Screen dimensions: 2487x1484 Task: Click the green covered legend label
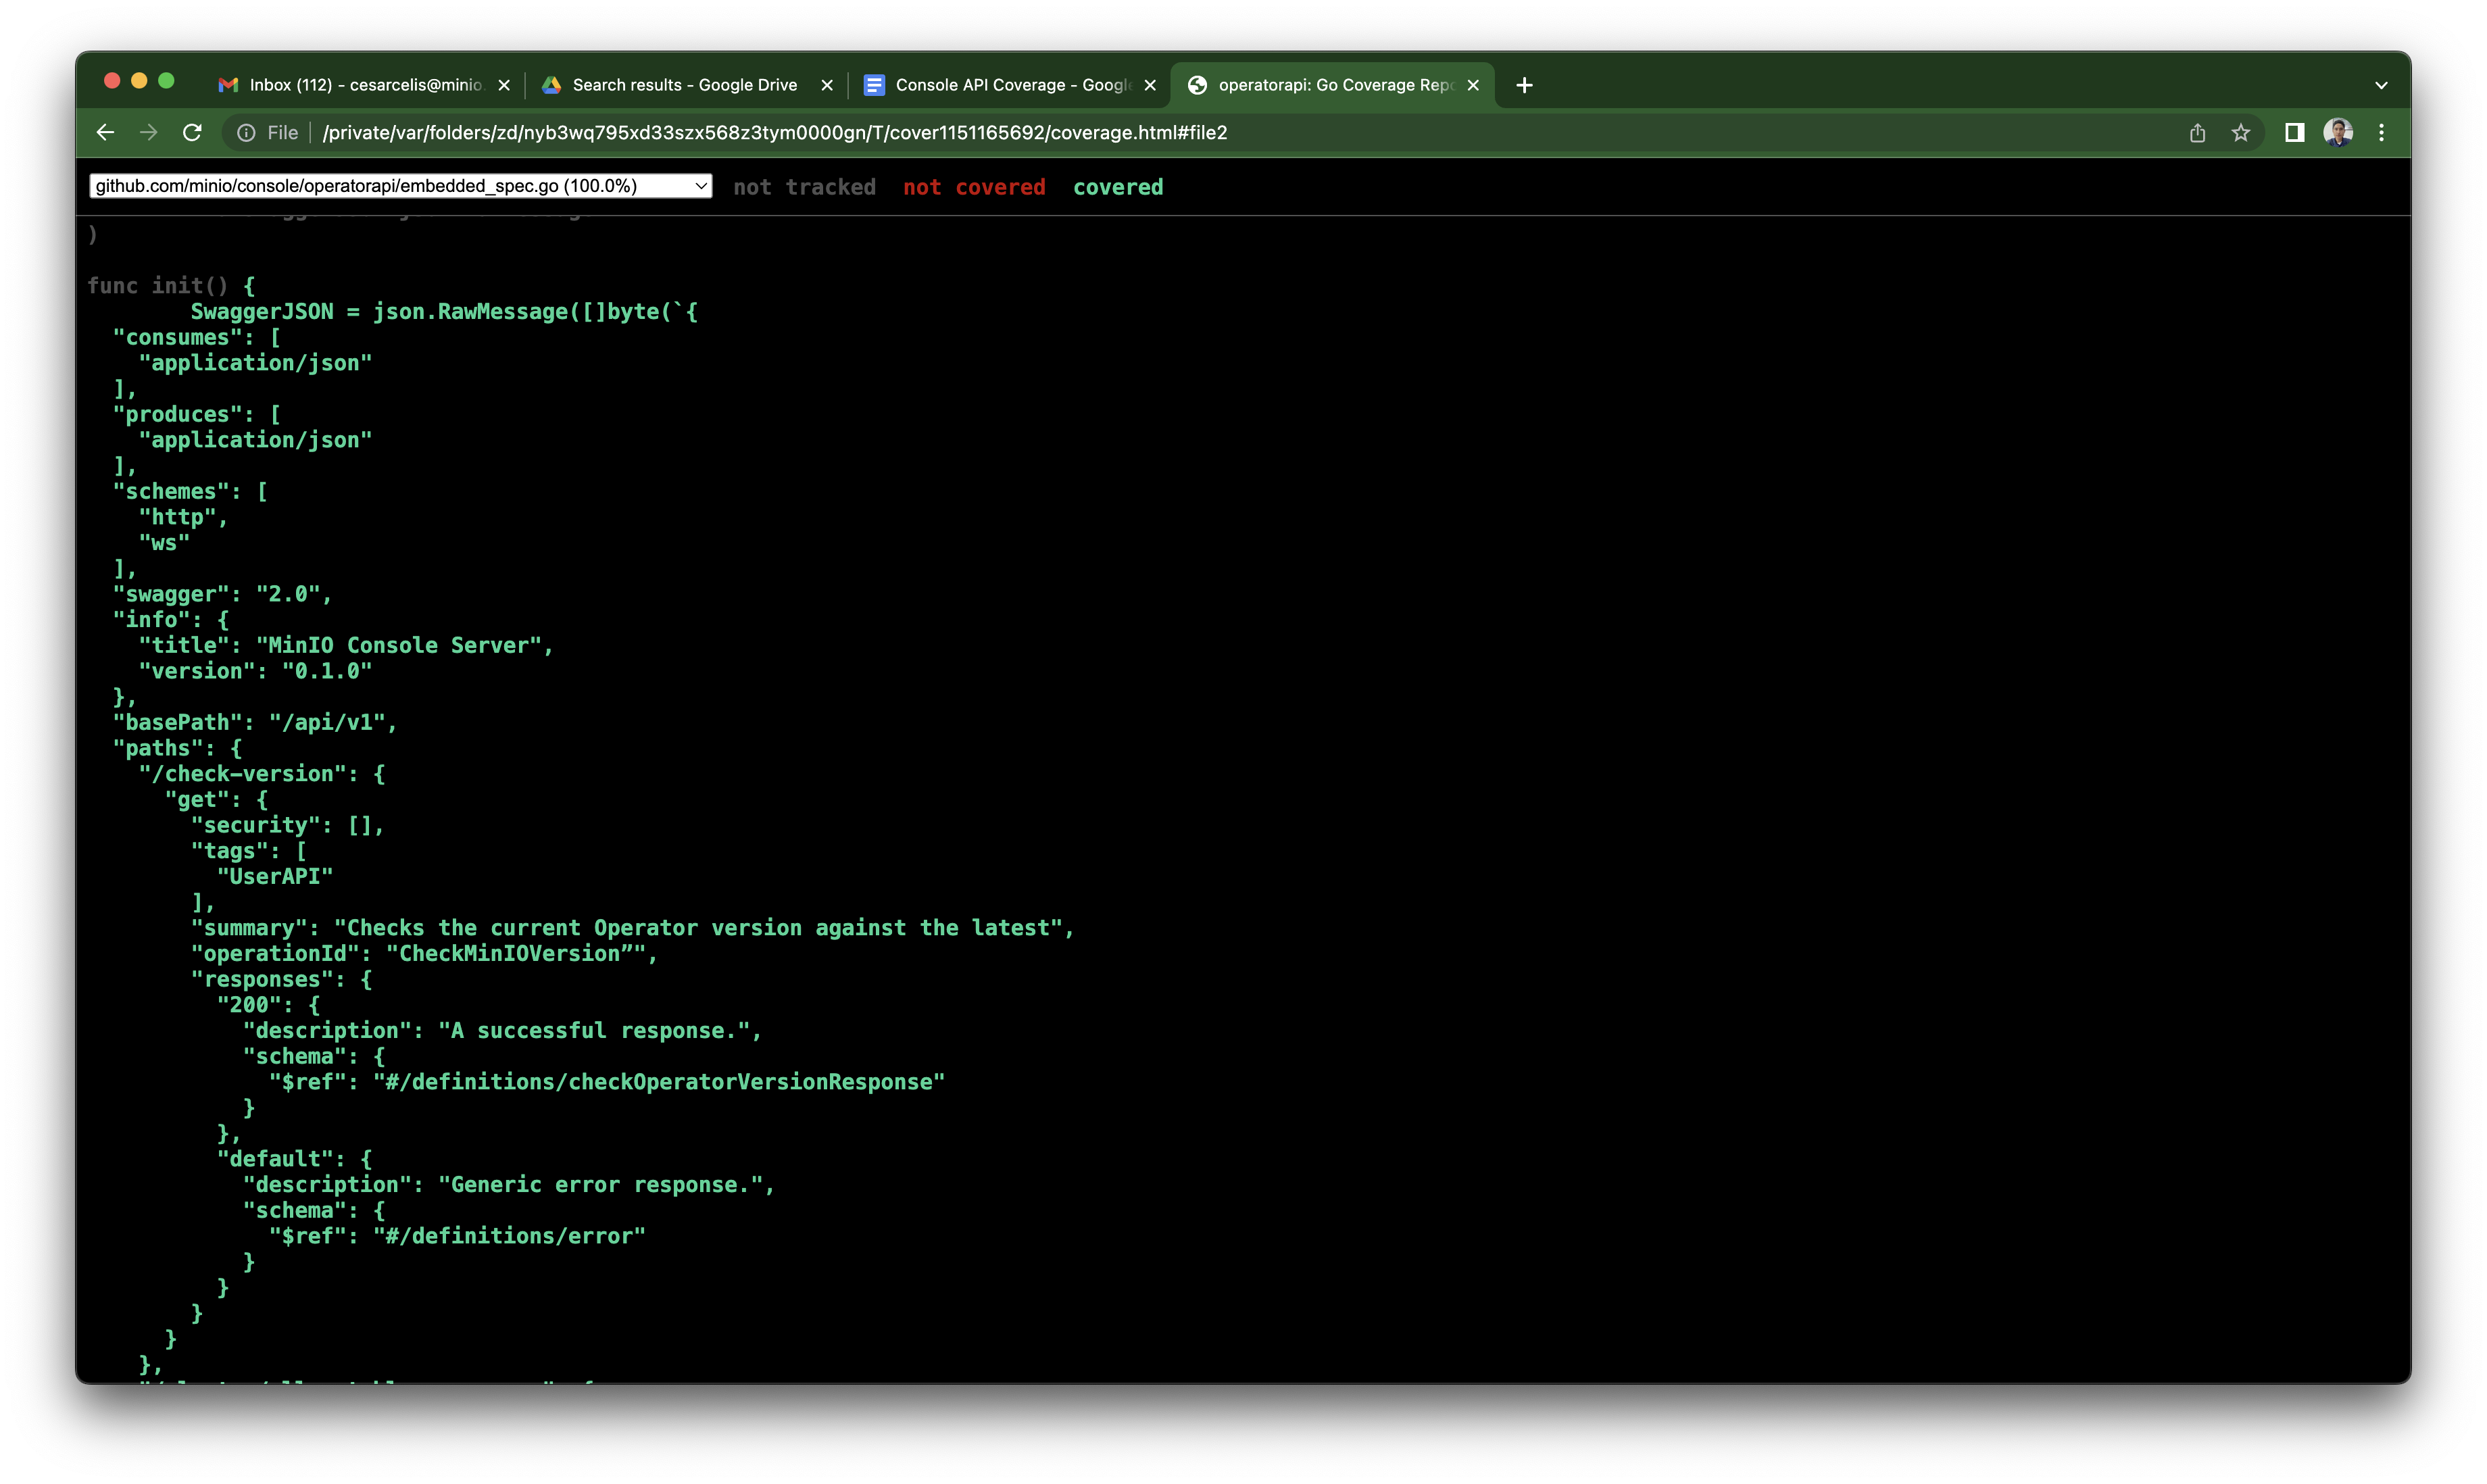1117,188
